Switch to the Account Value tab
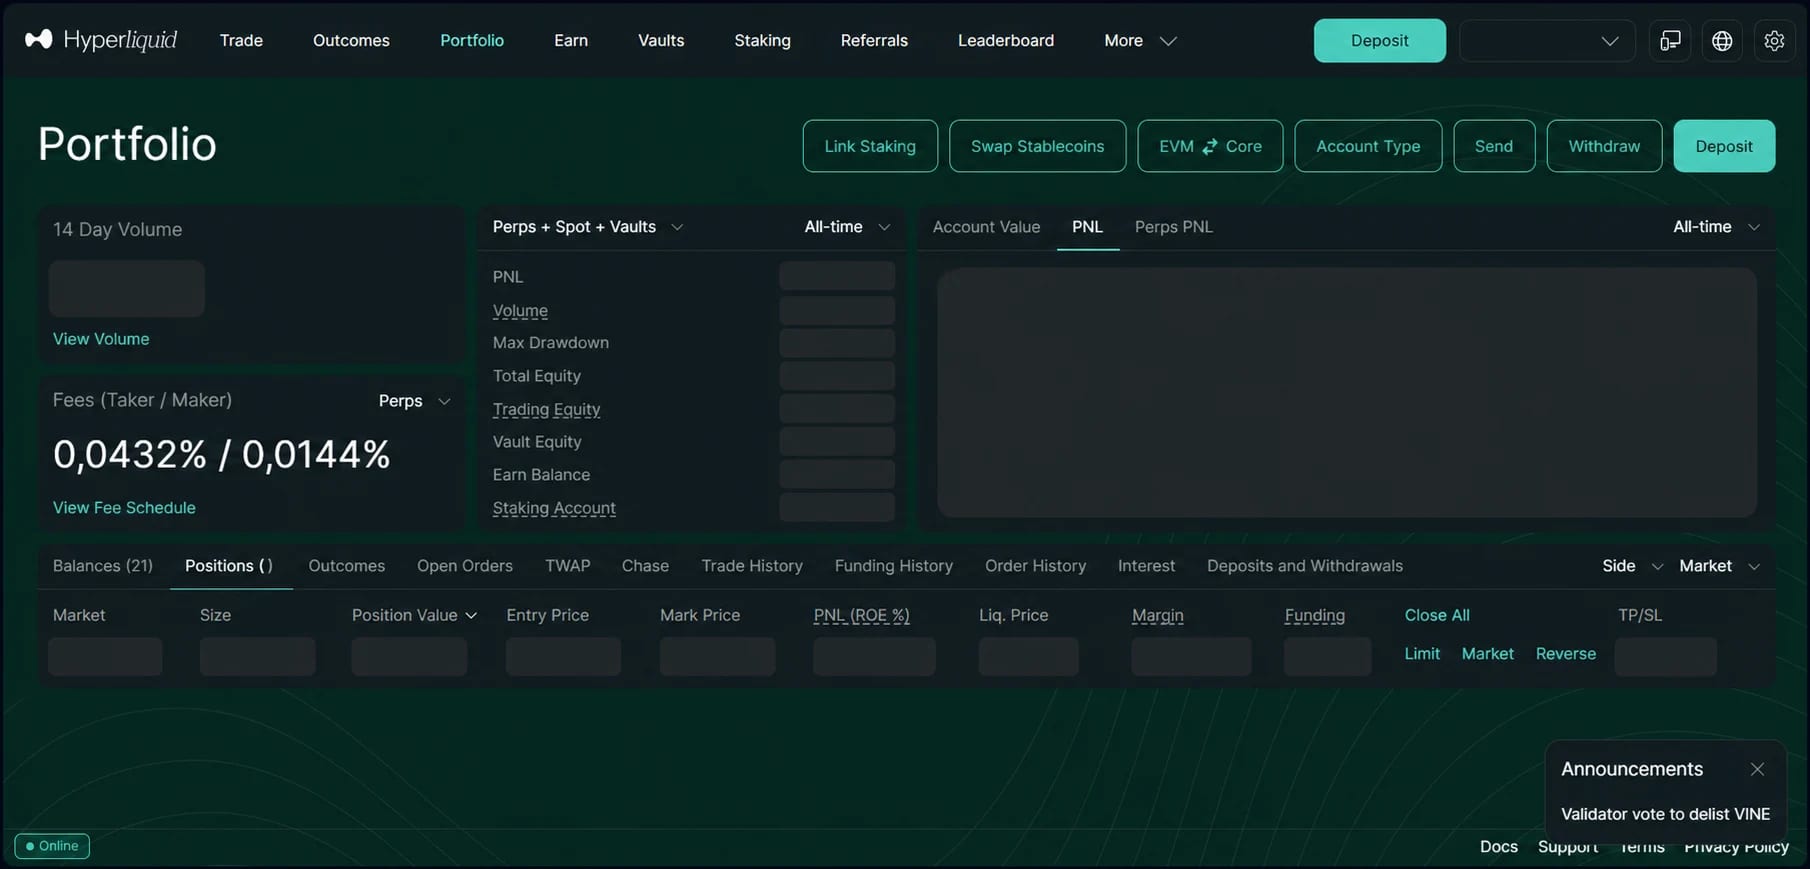 tap(986, 227)
